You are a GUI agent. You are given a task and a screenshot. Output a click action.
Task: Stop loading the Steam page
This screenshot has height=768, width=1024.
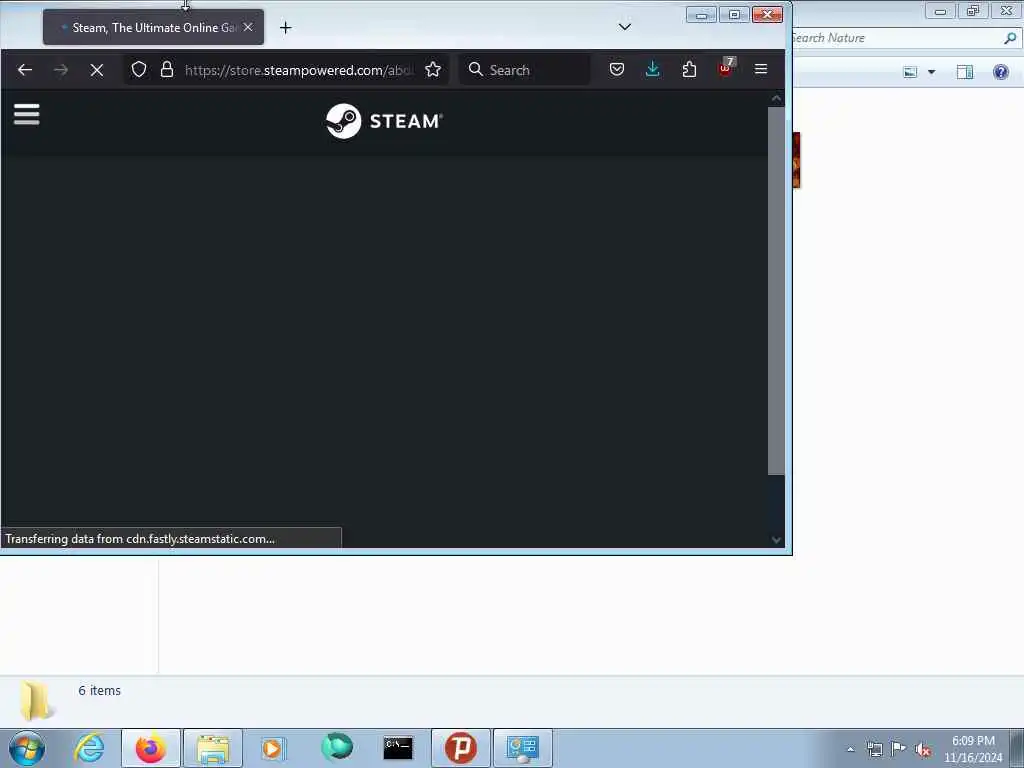97,70
